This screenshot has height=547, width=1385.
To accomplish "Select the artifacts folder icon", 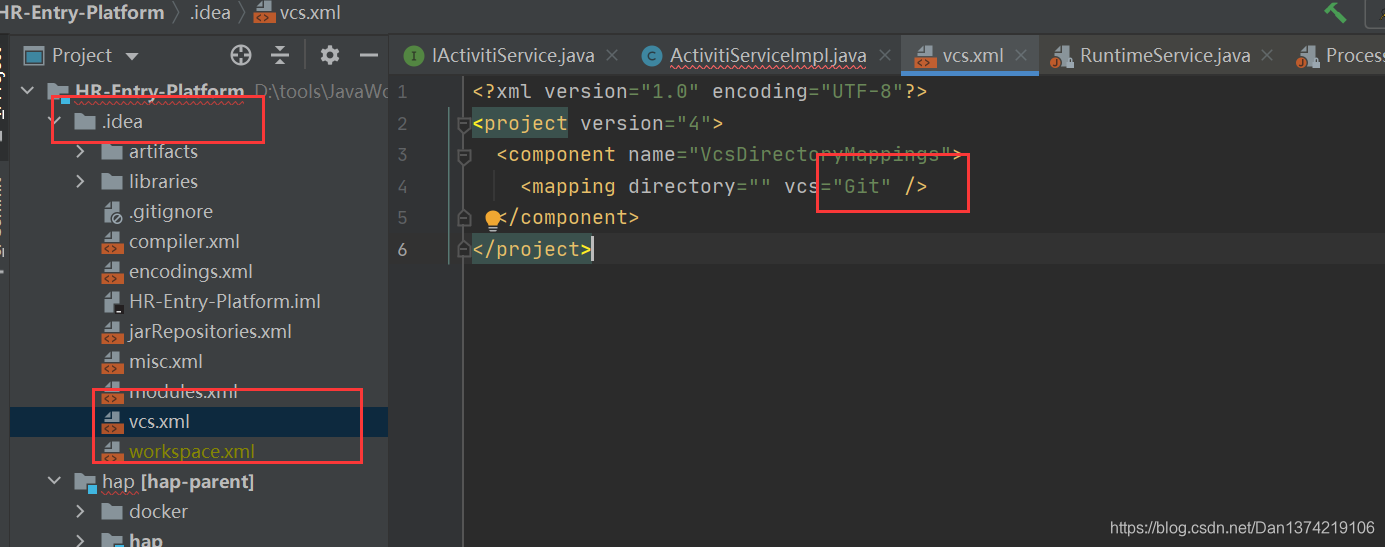I will (112, 152).
